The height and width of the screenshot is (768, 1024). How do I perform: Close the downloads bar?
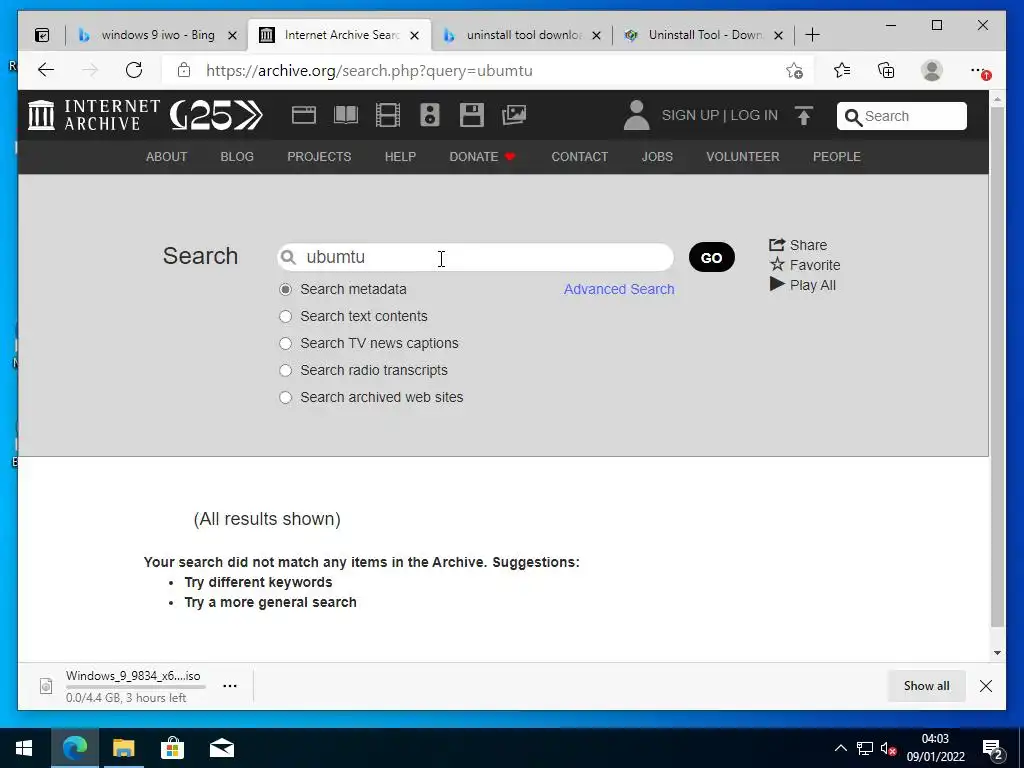click(986, 686)
